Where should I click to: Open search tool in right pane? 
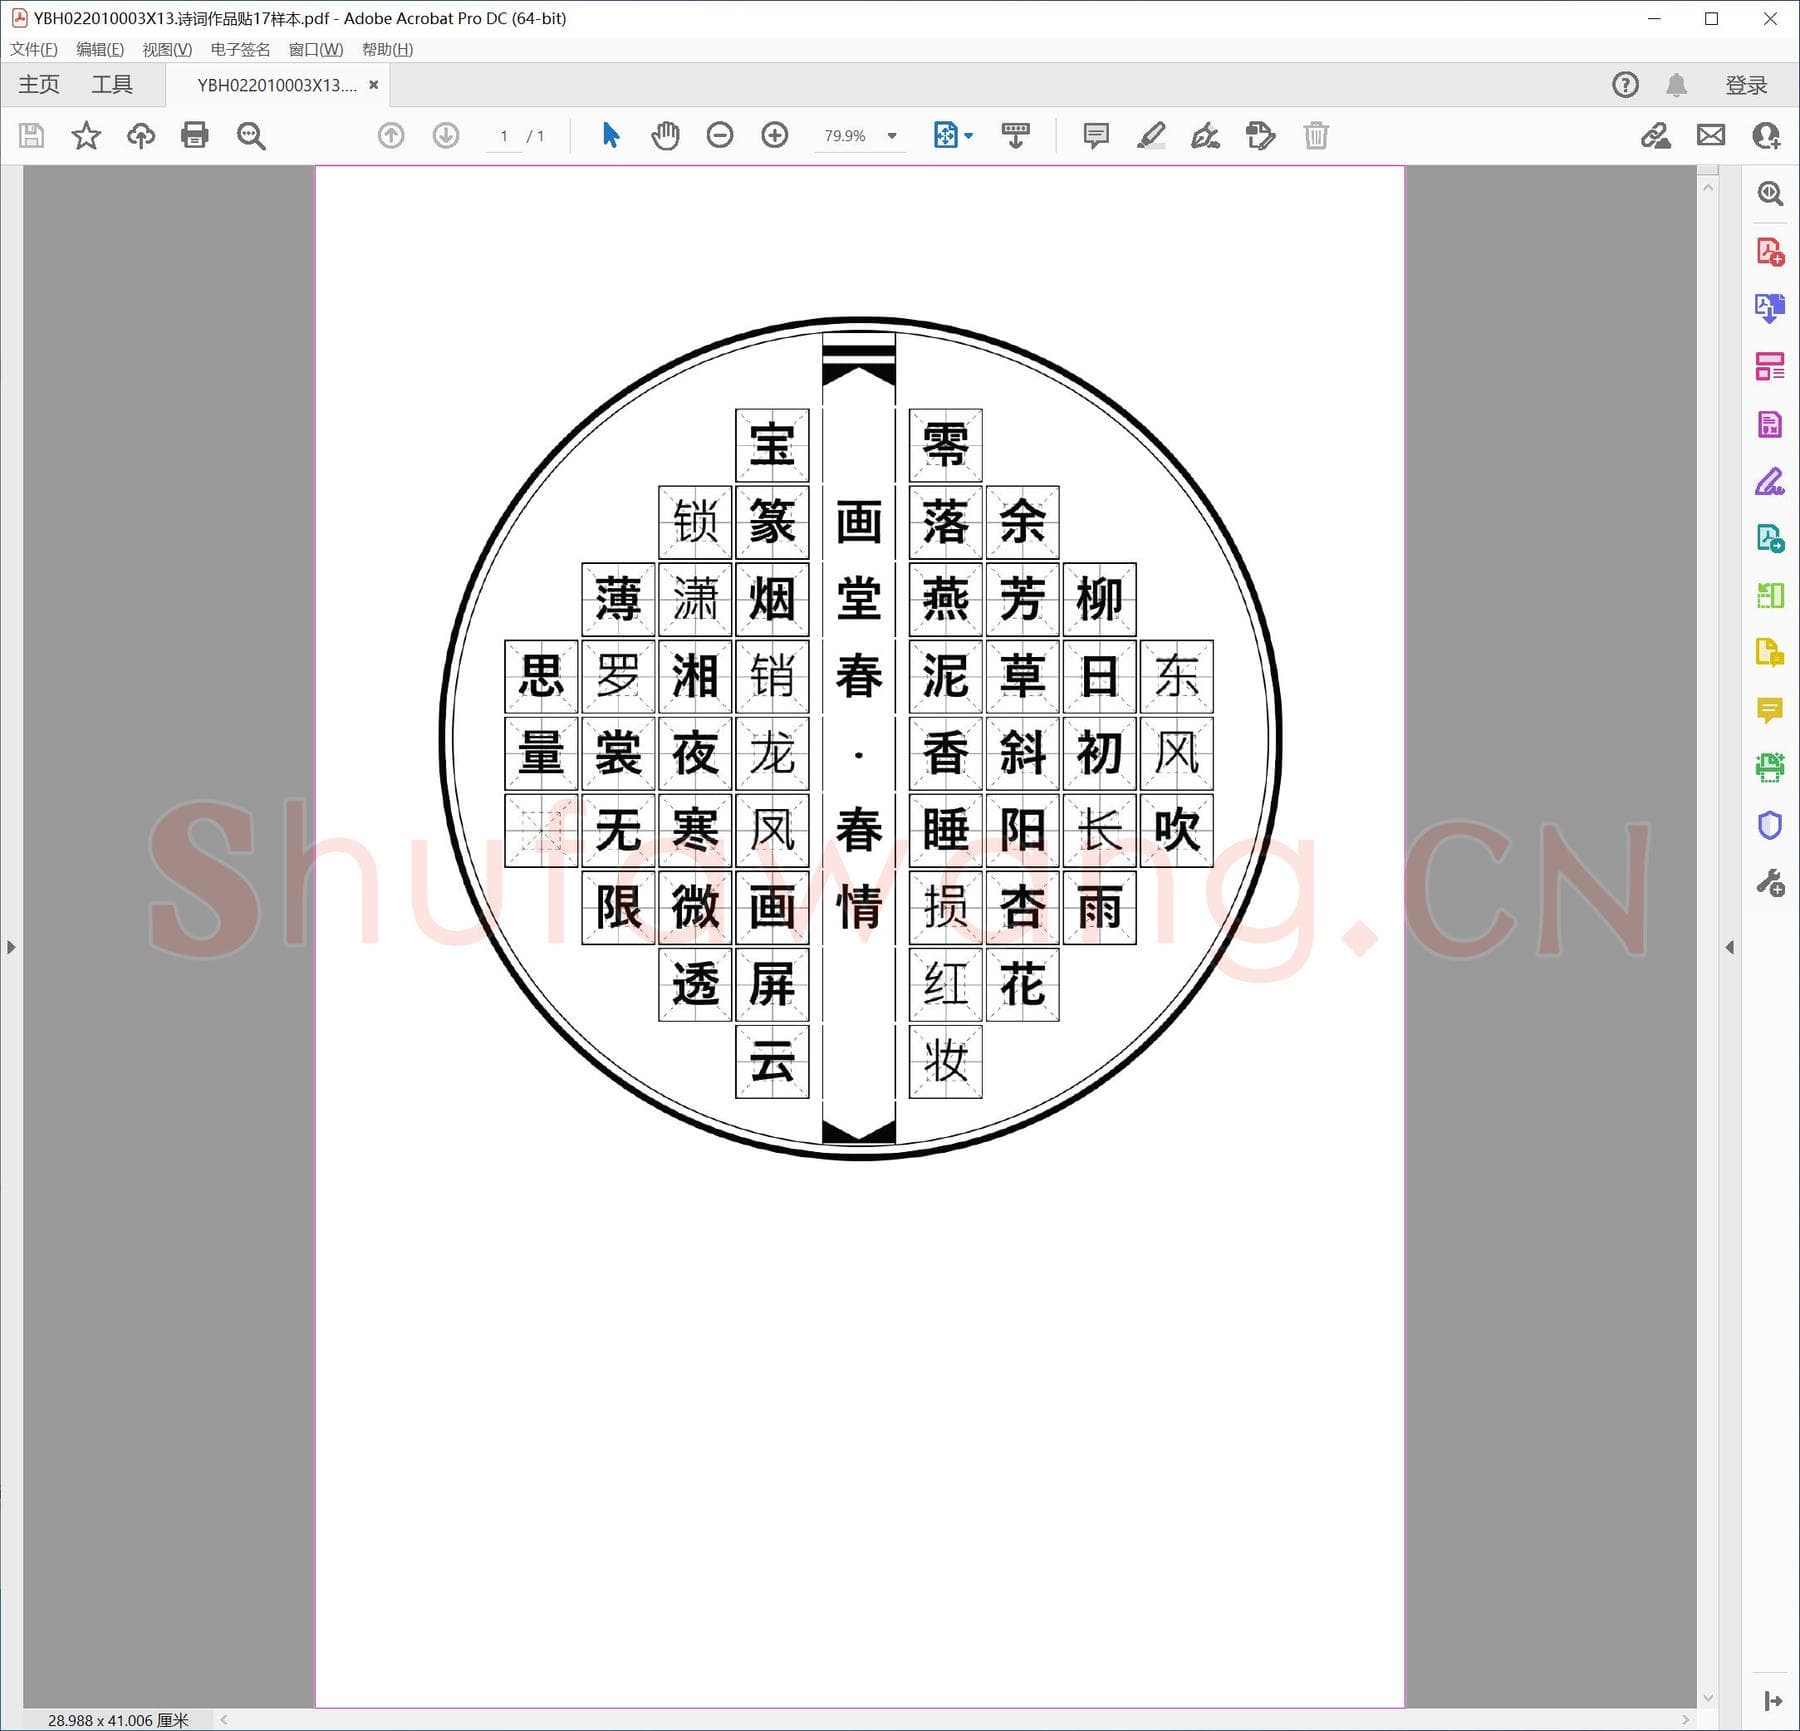click(x=1770, y=193)
